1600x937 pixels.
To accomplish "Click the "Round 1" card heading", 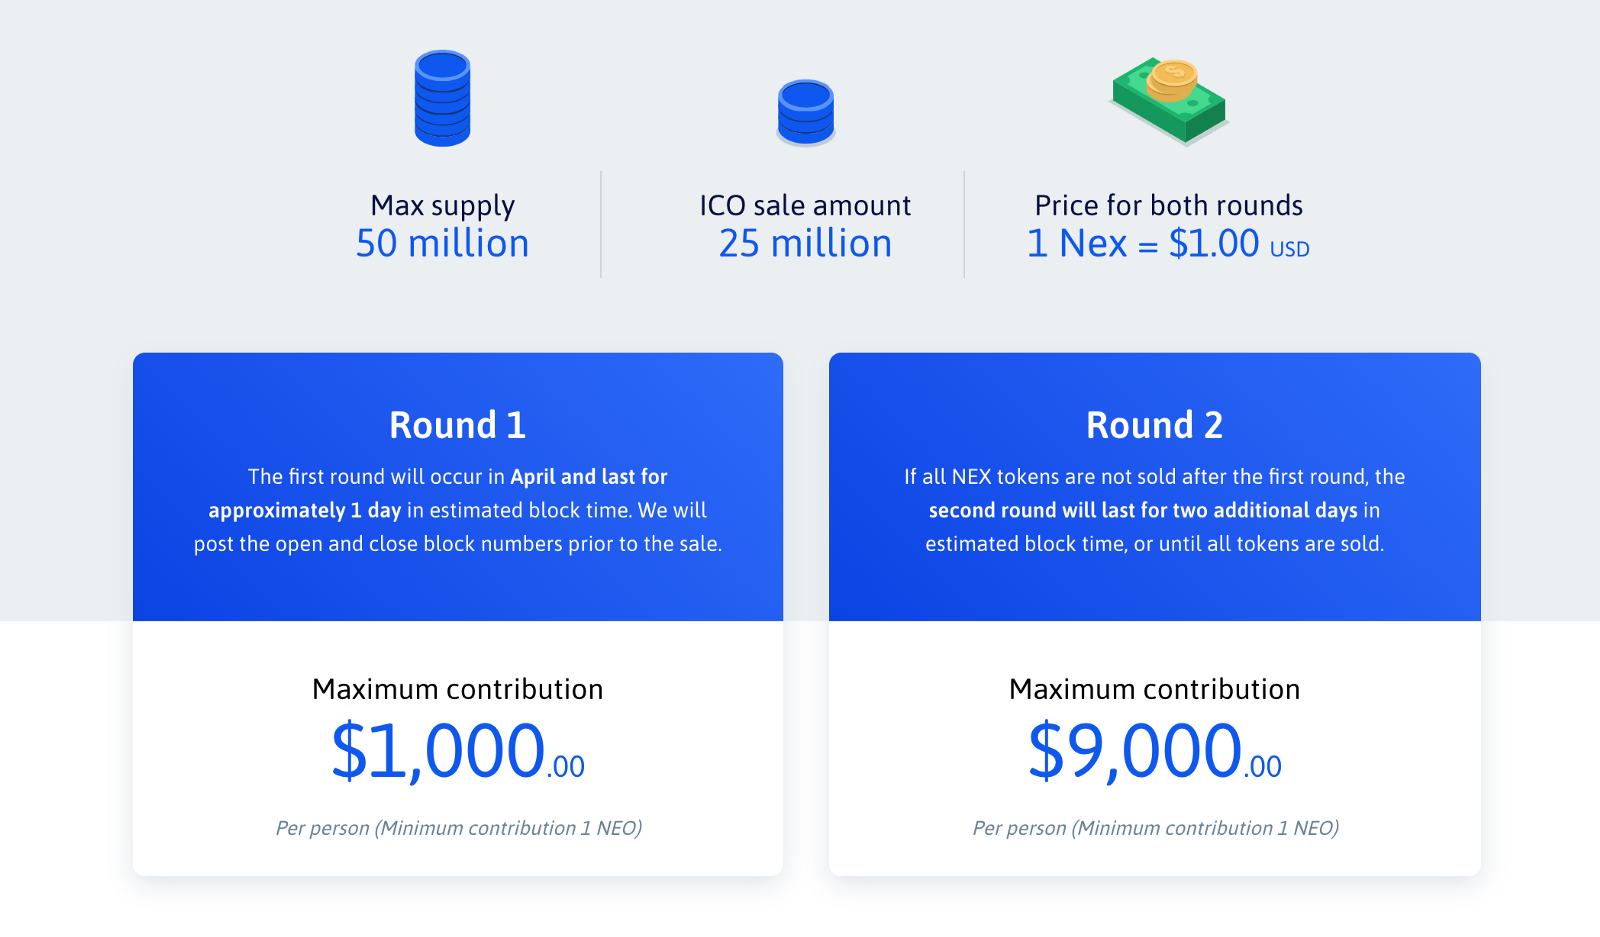I will click(457, 425).
